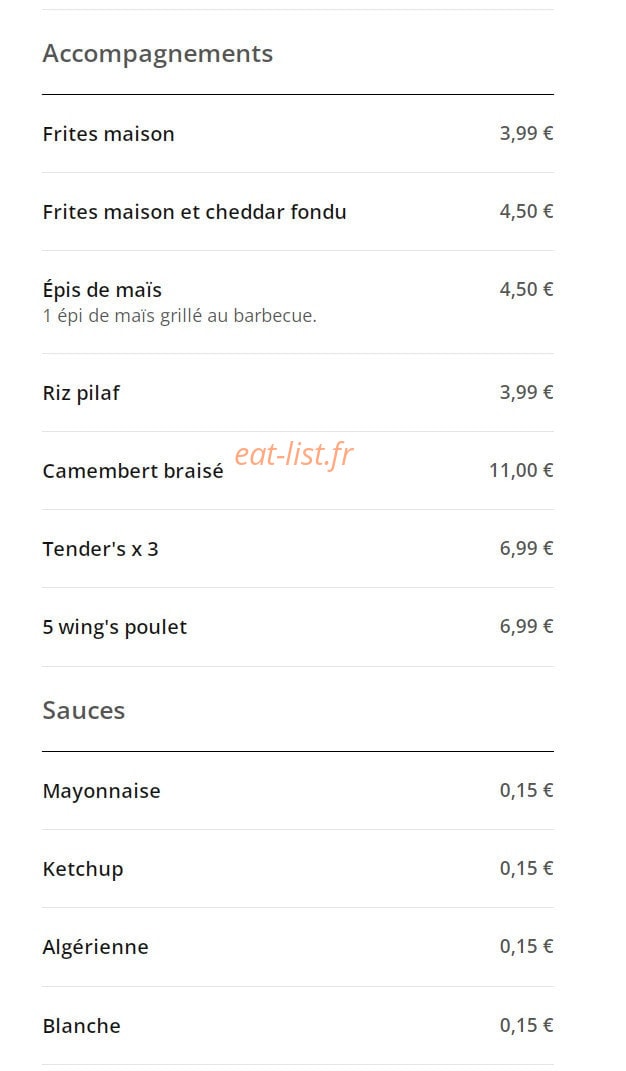Choose the Tender's x 3 item
Screen dimensions: 626x1071
point(100,549)
